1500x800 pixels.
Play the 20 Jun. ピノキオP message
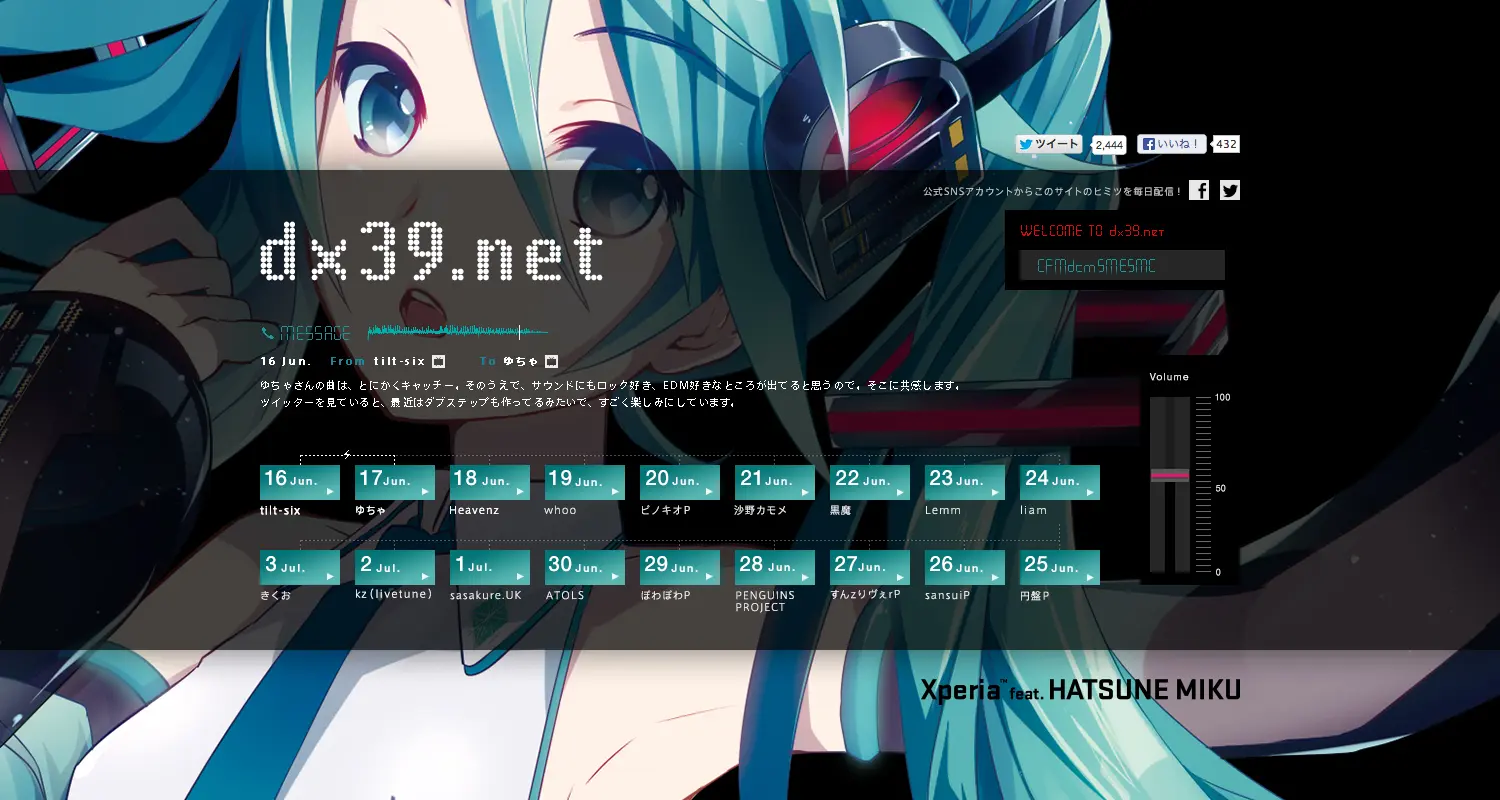coord(680,482)
